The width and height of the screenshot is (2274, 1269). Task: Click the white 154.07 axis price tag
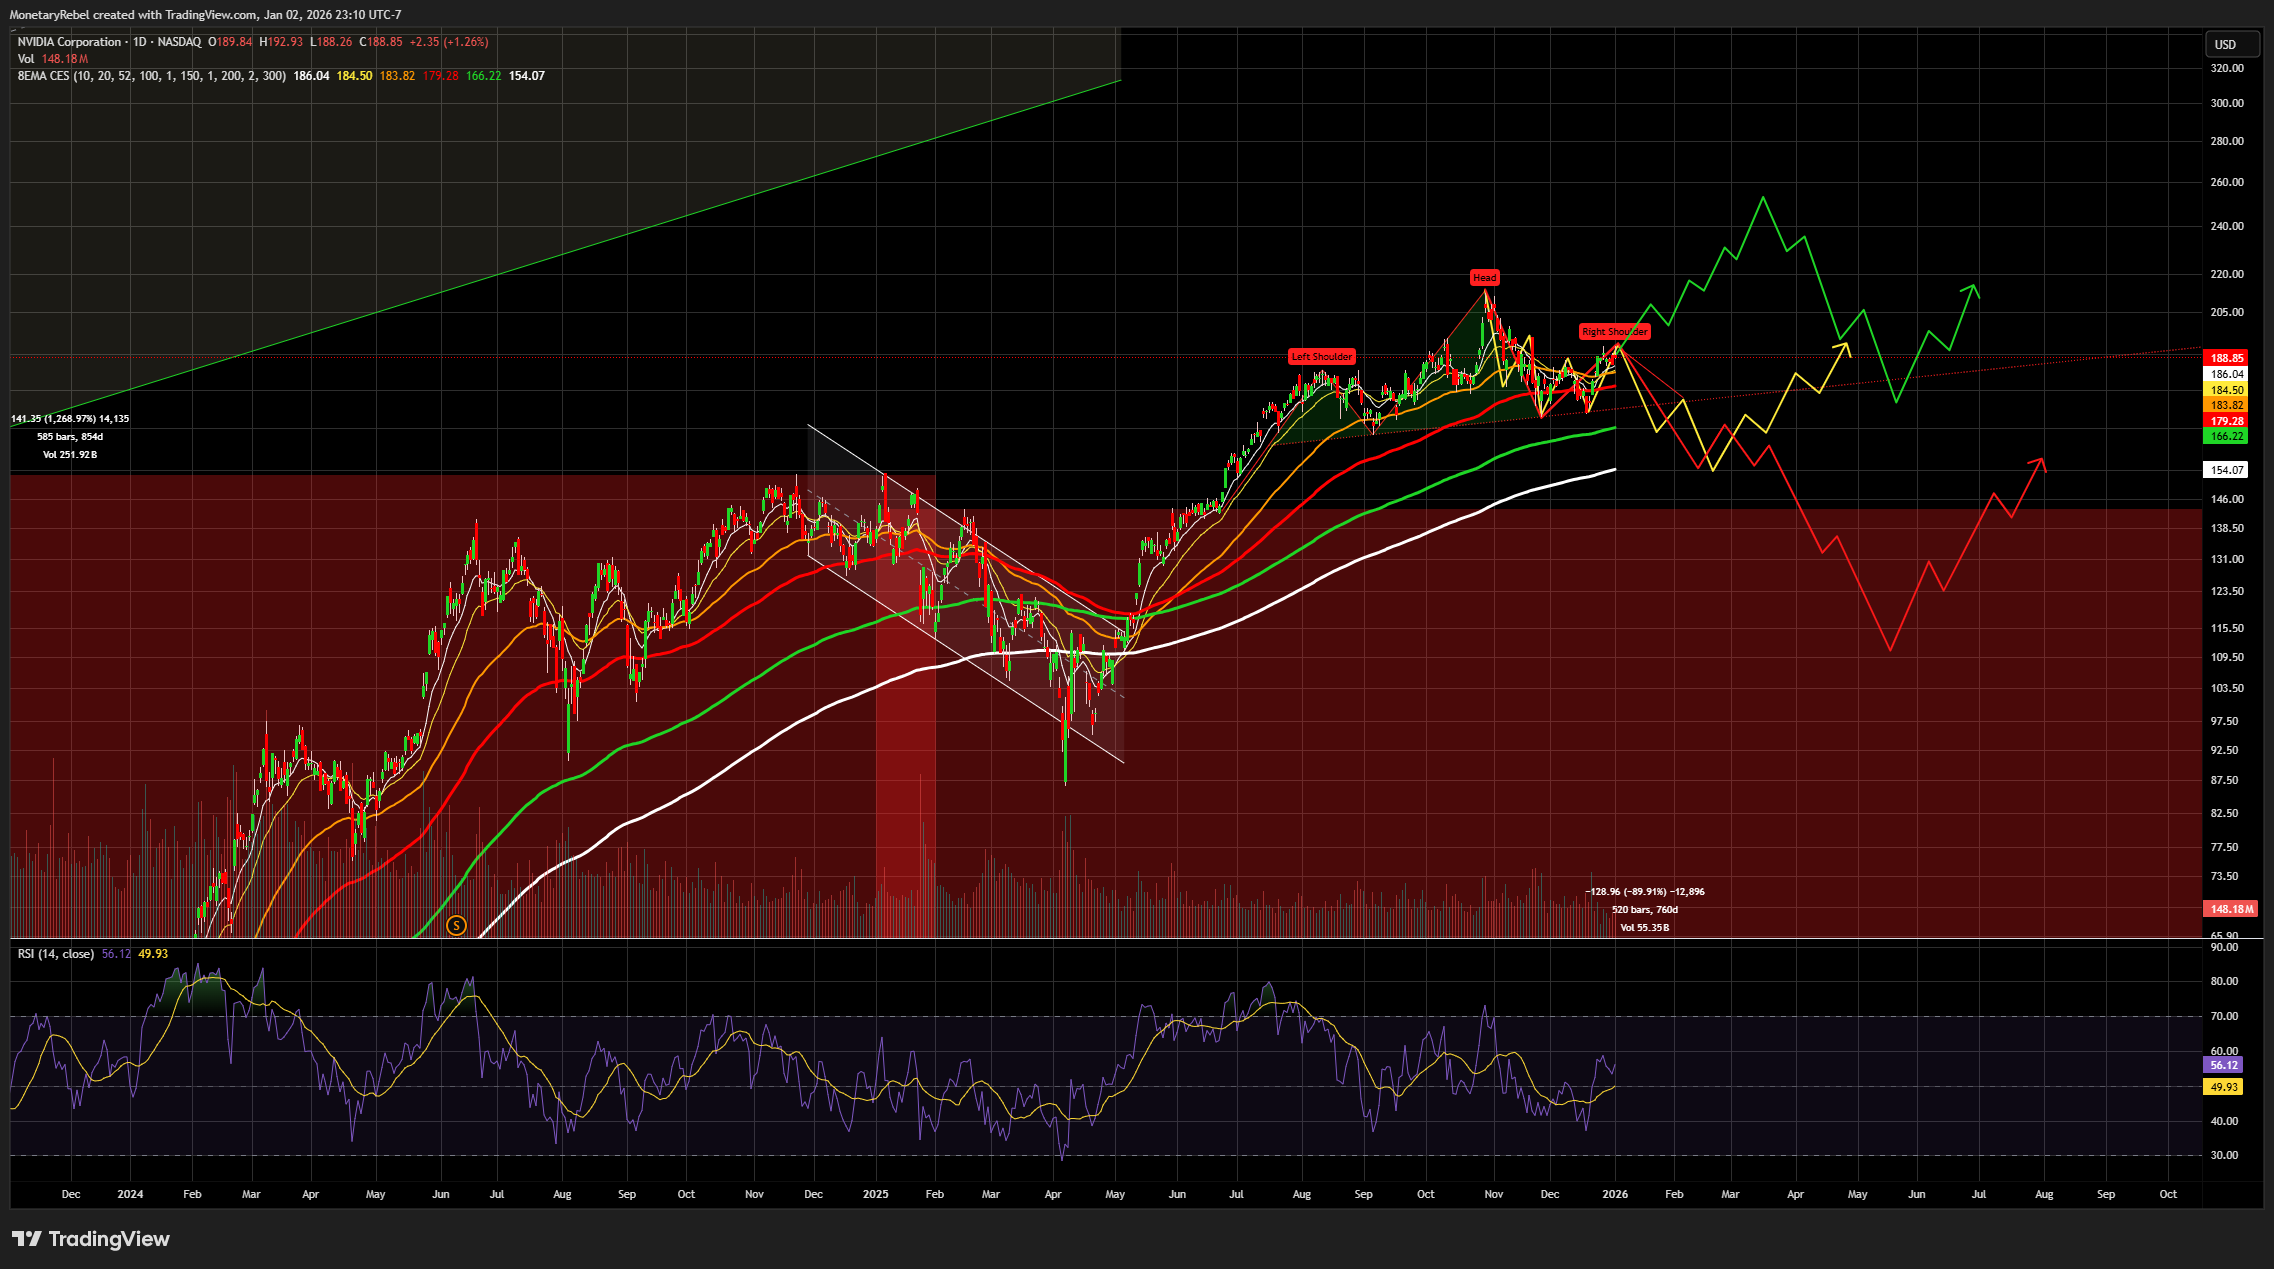2226,470
